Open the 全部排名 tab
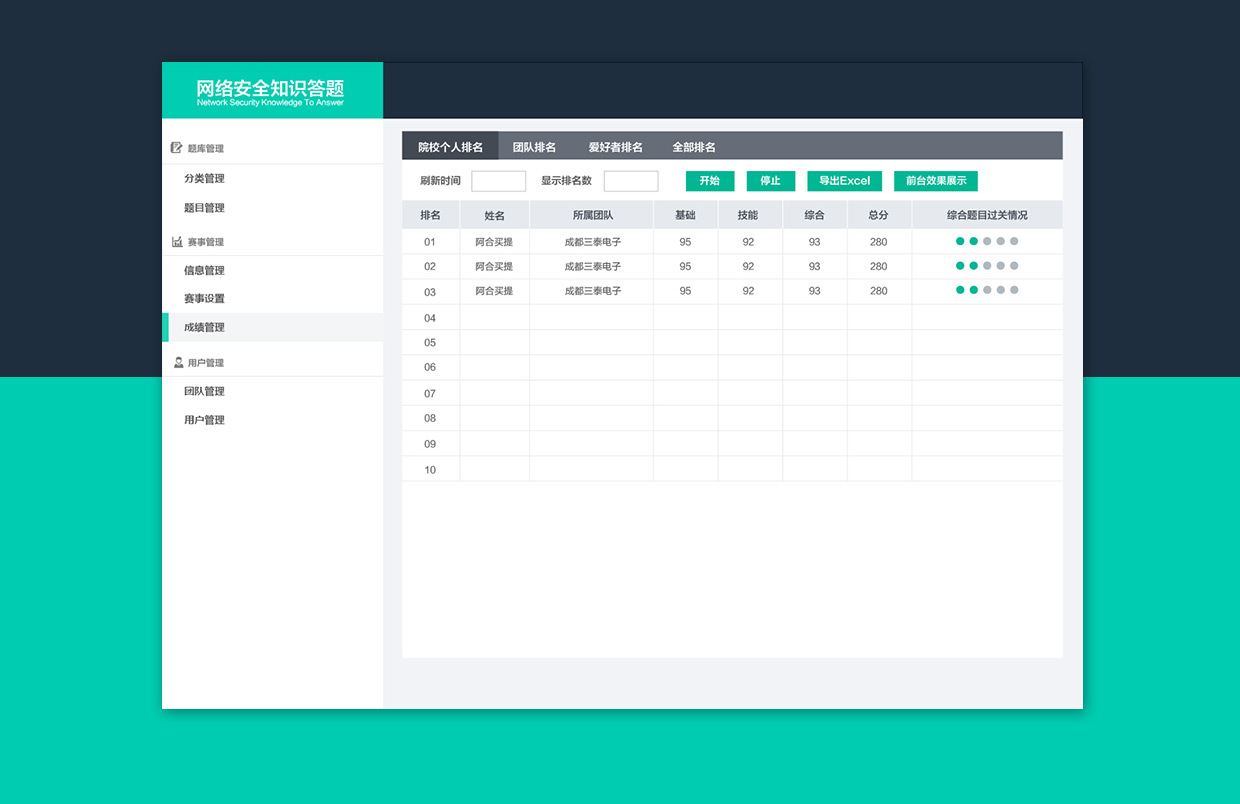This screenshot has width=1240, height=804. pyautogui.click(x=694, y=147)
